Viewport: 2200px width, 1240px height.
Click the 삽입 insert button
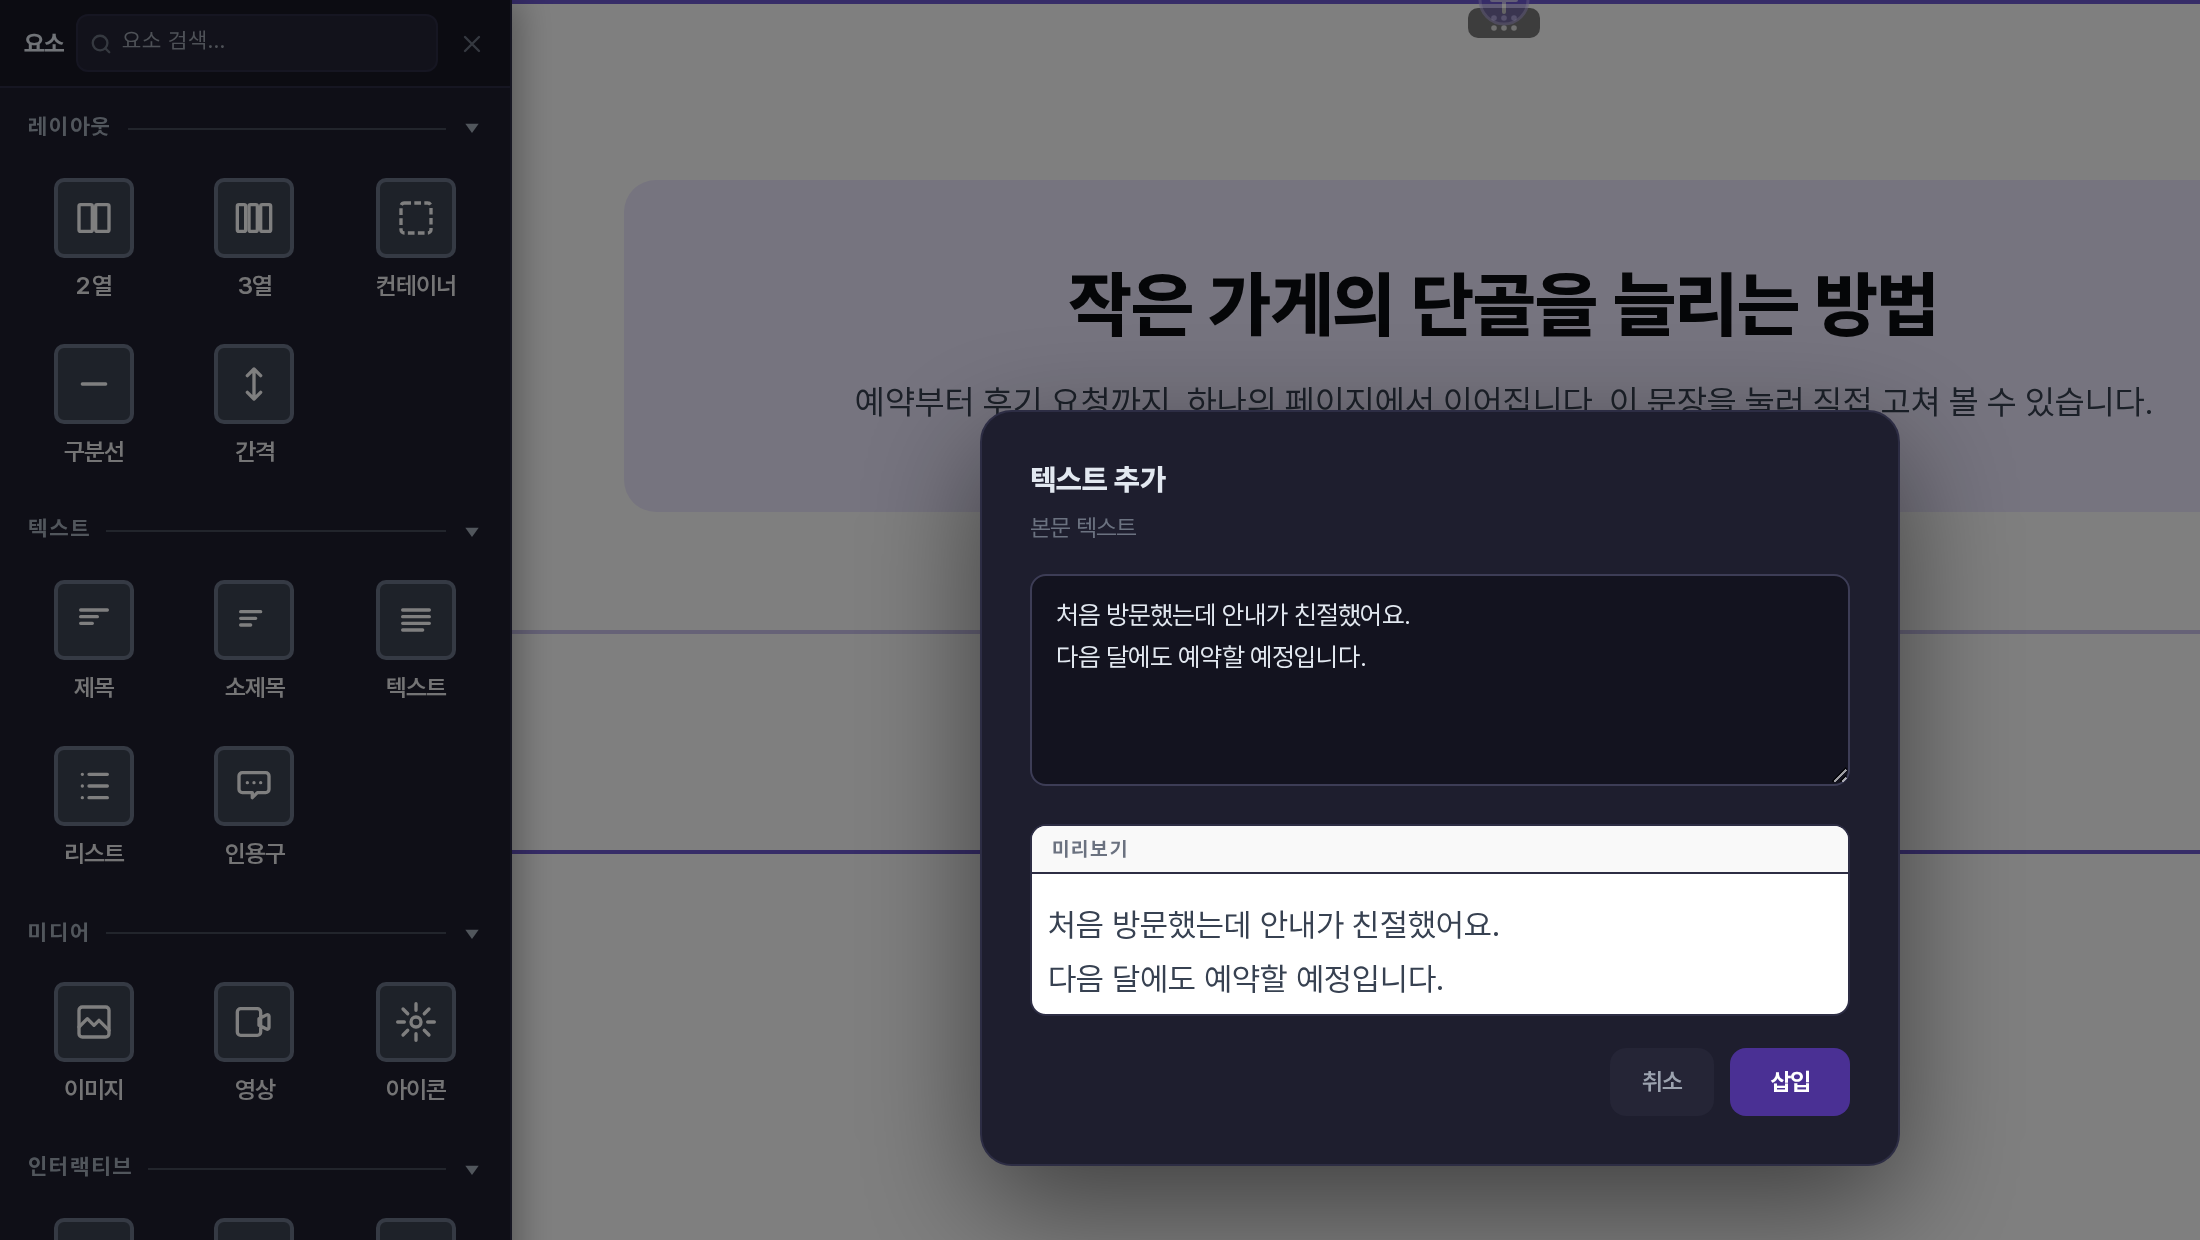pos(1790,1082)
